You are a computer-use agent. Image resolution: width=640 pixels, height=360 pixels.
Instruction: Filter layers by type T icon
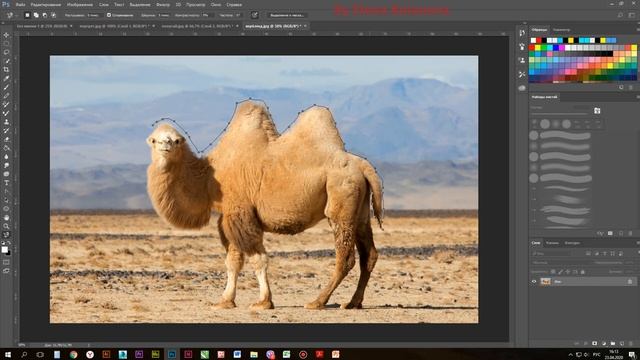(x=604, y=253)
